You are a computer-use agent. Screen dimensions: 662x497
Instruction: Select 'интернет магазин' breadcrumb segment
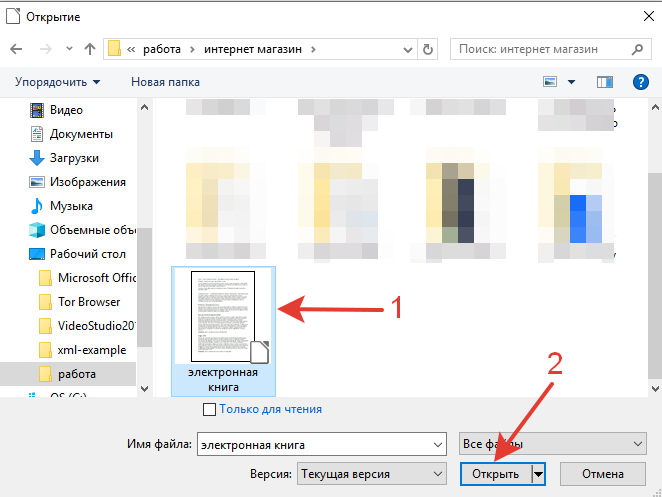(x=253, y=49)
